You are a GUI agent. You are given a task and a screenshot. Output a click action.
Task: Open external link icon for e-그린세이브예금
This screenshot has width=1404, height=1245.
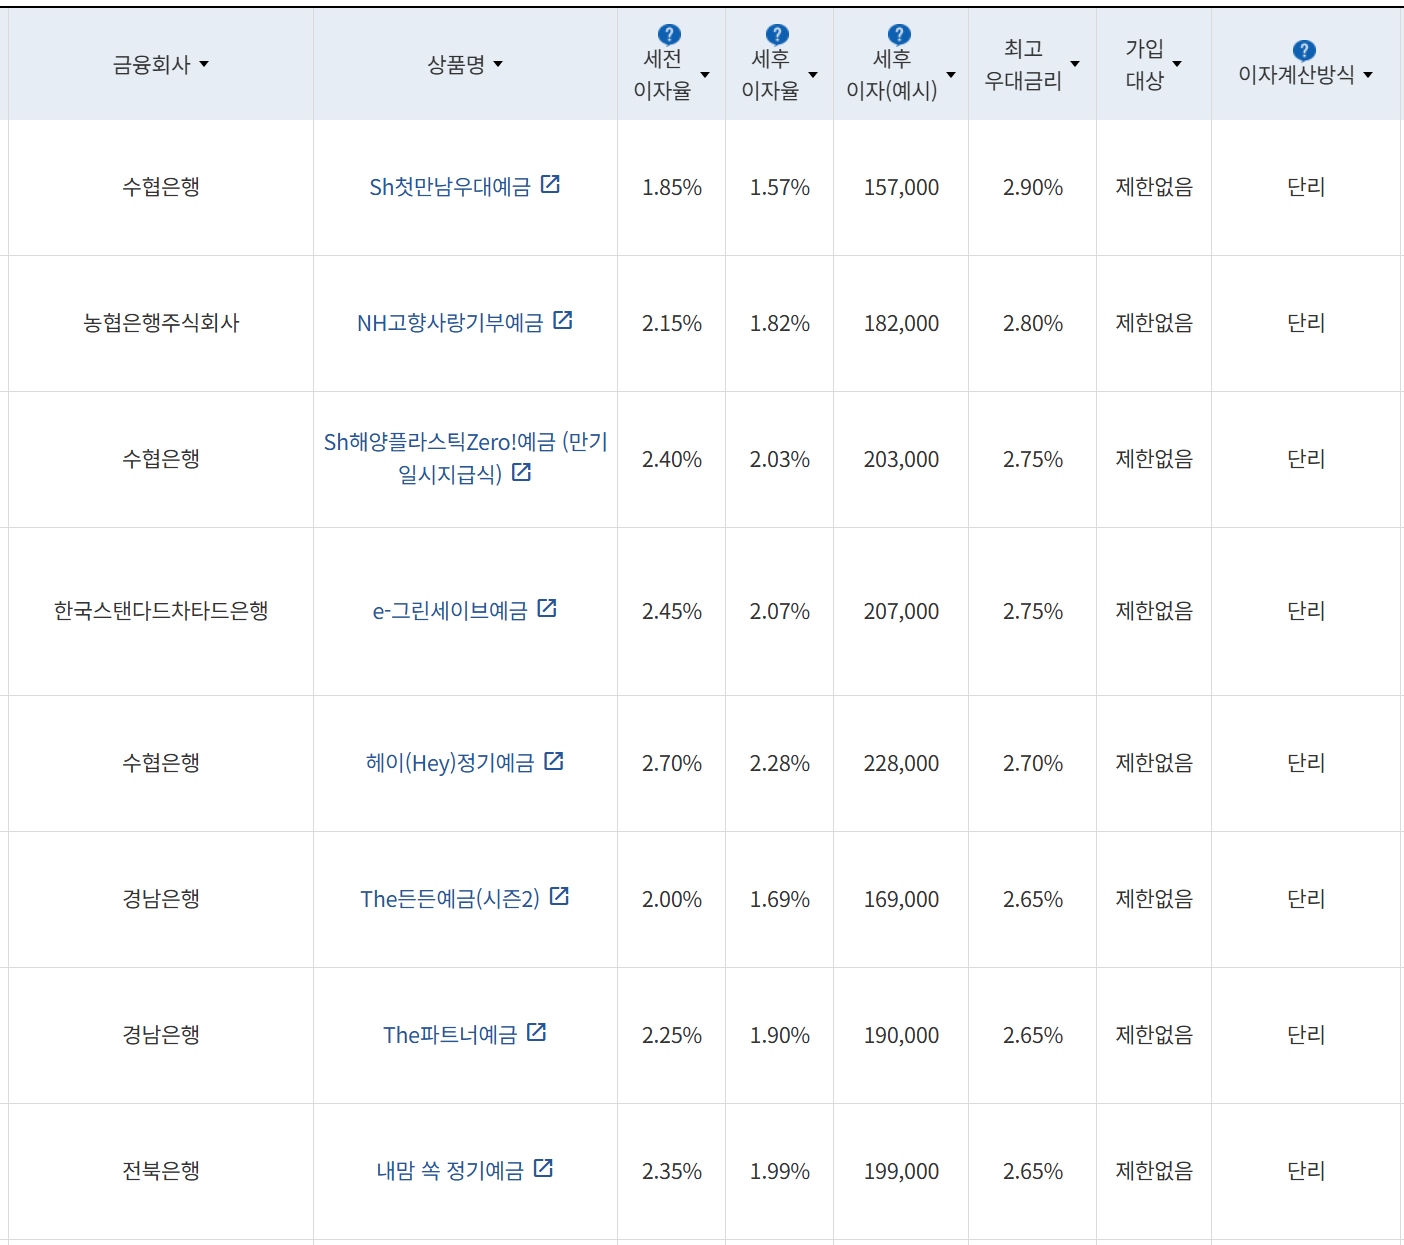tap(547, 608)
